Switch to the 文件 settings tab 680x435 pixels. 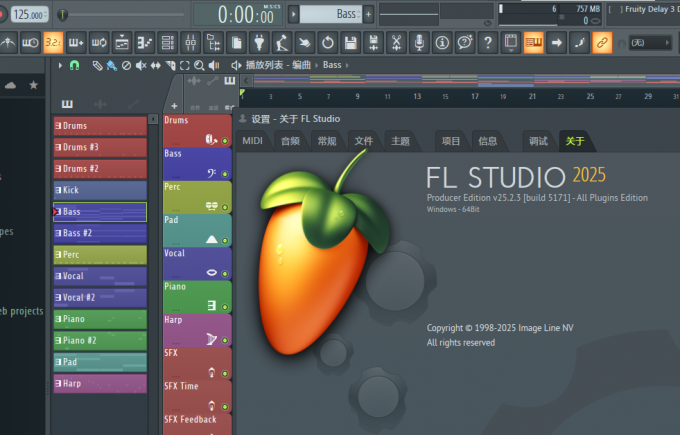[363, 141]
